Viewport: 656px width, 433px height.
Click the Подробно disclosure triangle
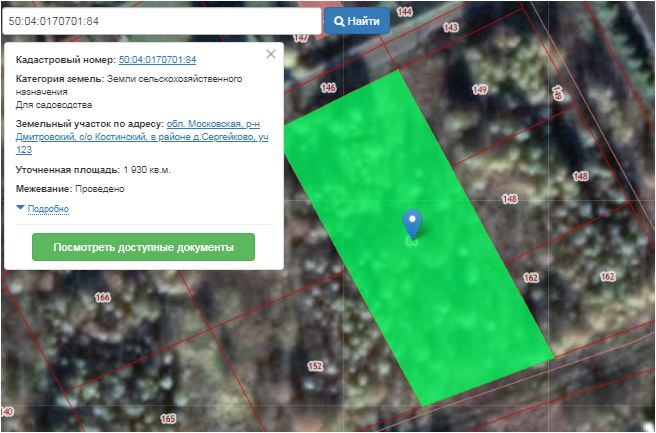point(21,208)
